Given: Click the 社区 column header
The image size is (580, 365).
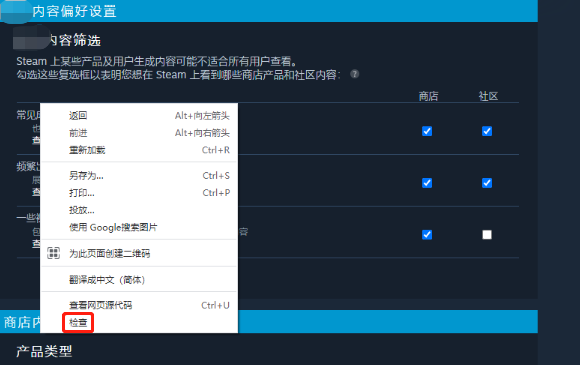Looking at the screenshot, I should [488, 96].
